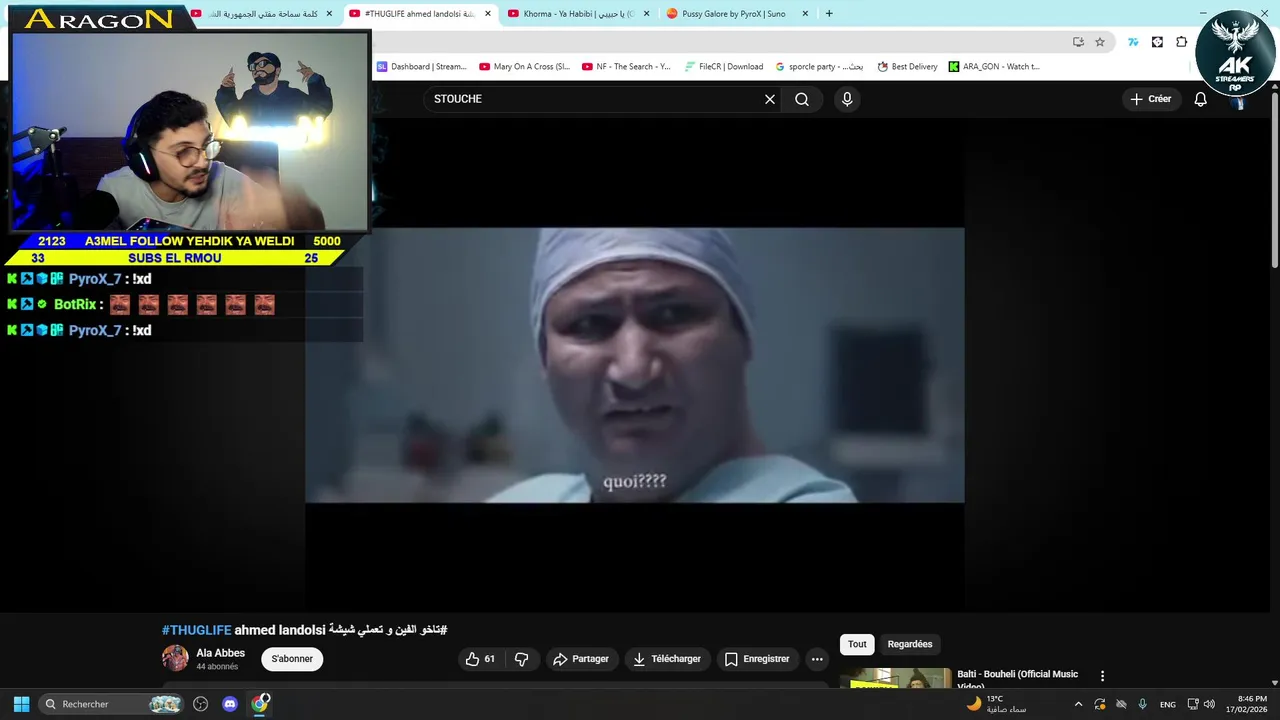Switch the ENG input language indicator
Image resolution: width=1280 pixels, height=720 pixels.
pos(1167,704)
